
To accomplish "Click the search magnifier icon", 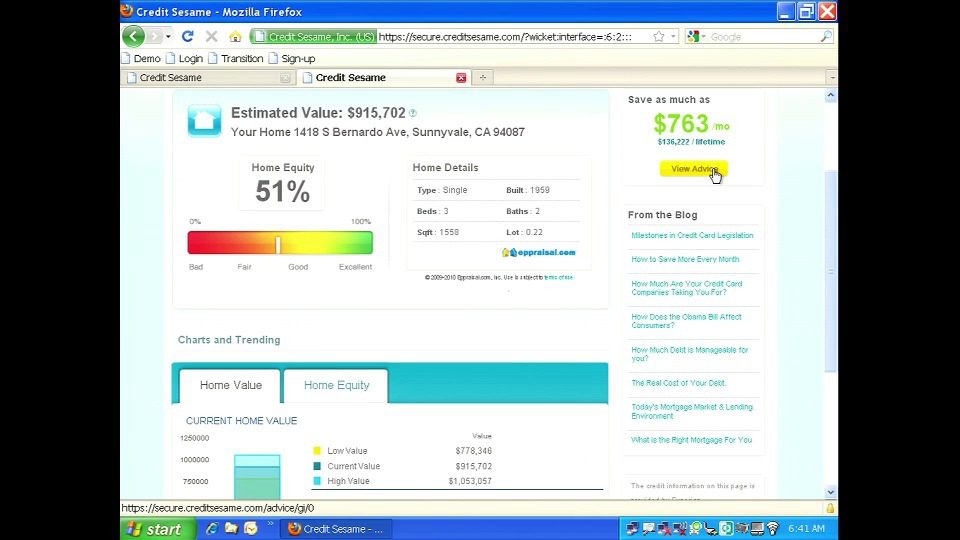I will pos(826,37).
